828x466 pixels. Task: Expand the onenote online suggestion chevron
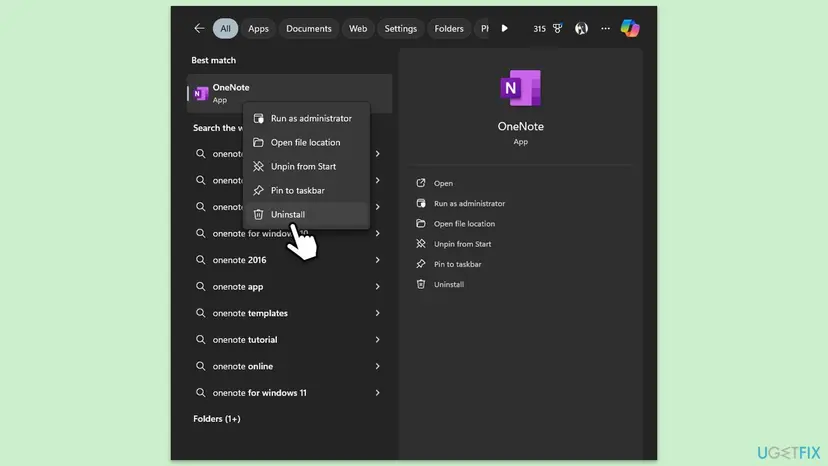click(x=378, y=366)
